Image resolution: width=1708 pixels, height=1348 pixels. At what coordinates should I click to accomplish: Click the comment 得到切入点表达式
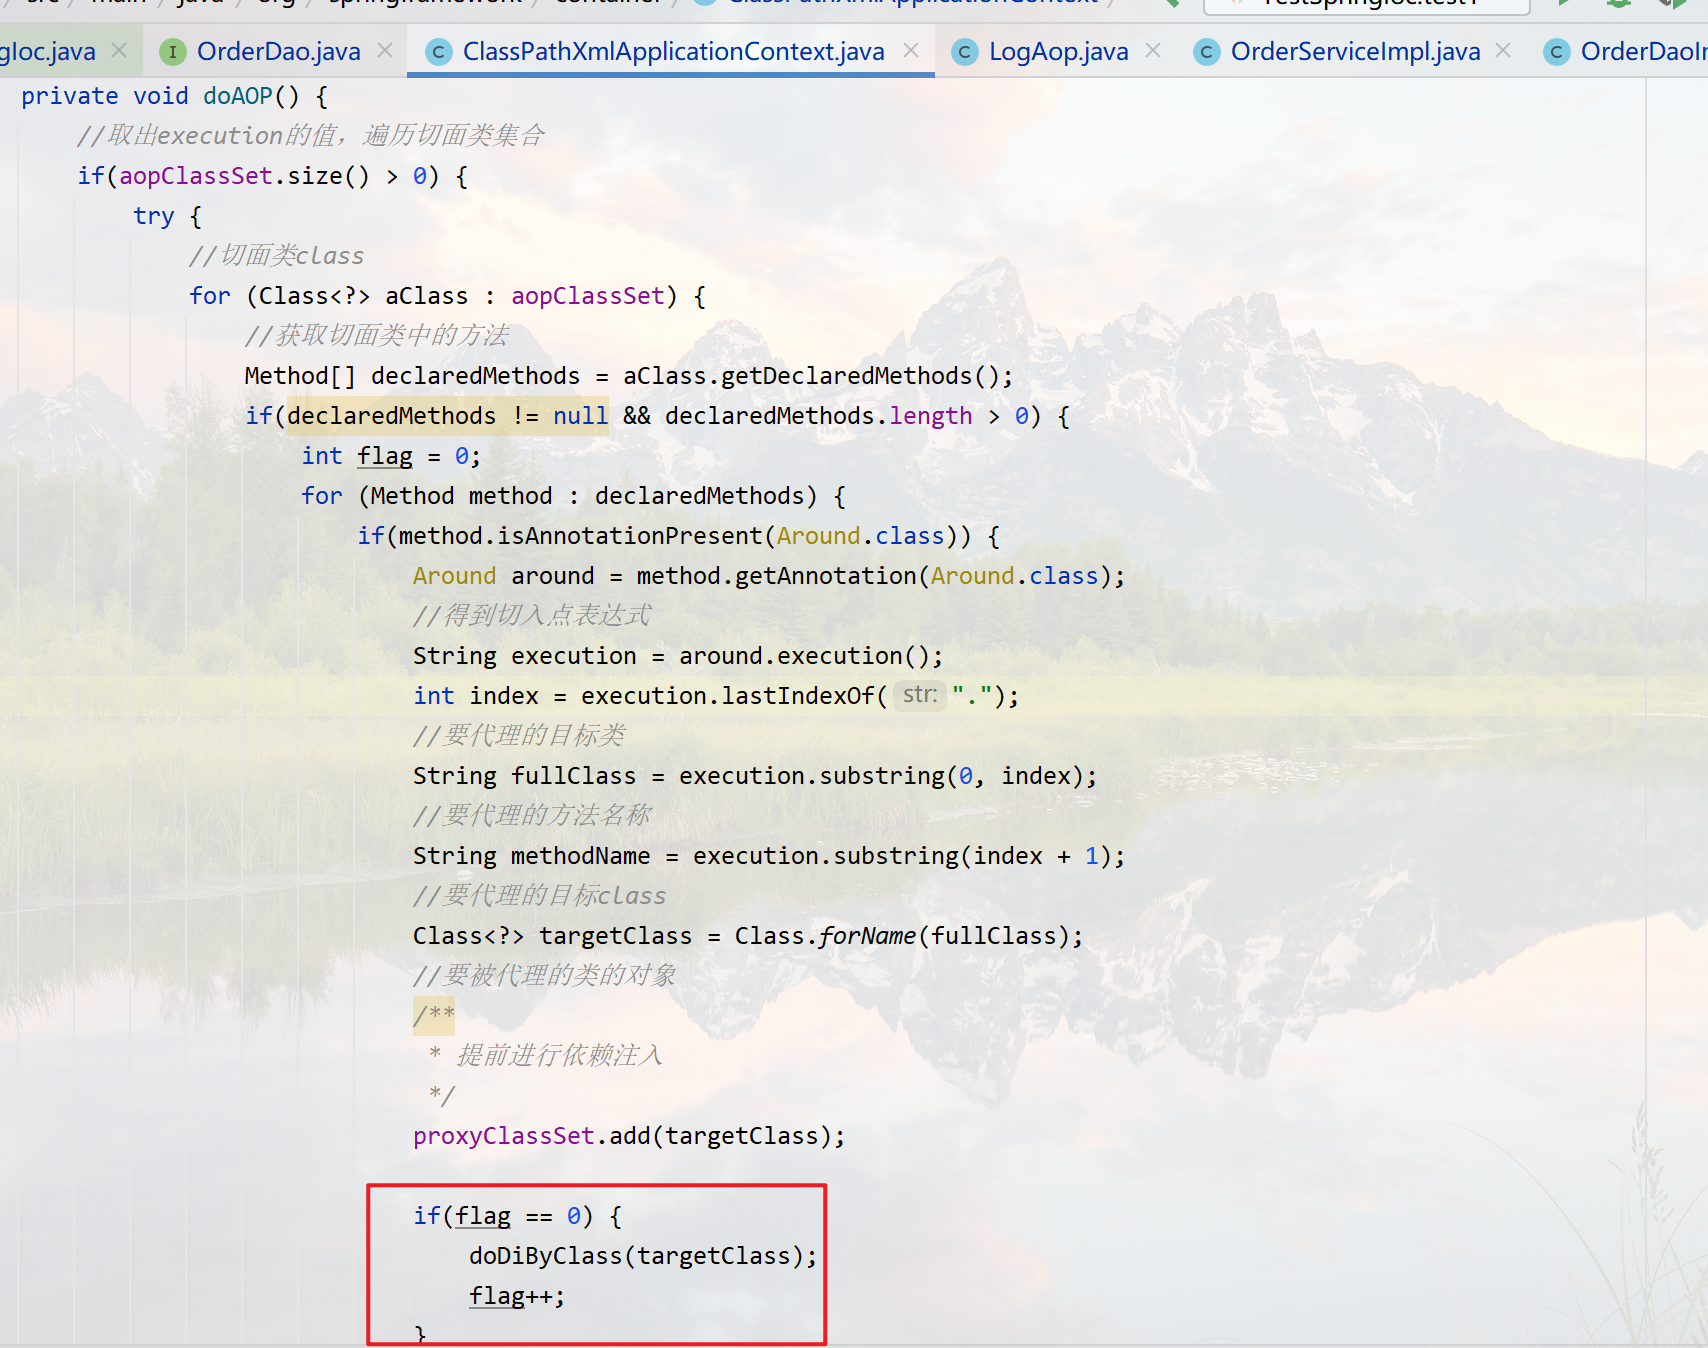point(532,616)
